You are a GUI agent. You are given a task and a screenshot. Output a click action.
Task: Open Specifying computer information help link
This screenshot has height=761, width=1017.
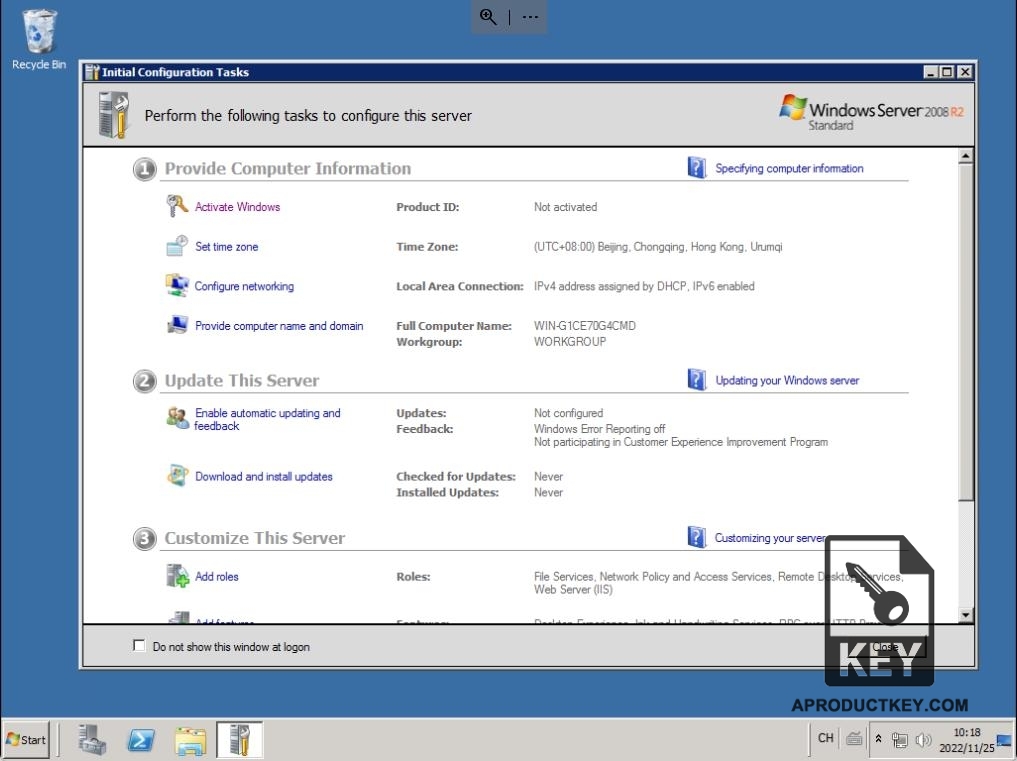click(x=789, y=168)
